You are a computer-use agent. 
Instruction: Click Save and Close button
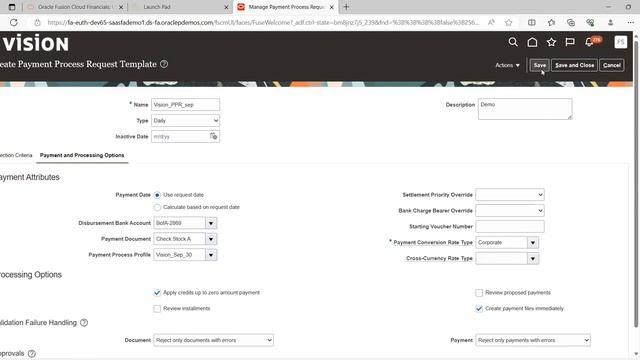tap(574, 65)
